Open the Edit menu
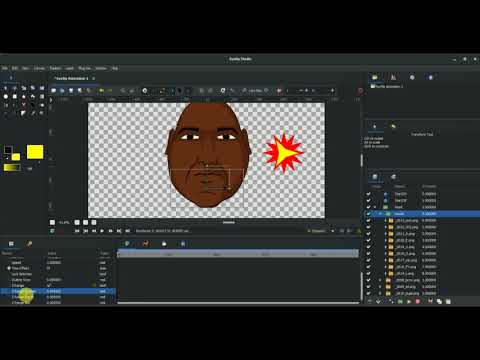The width and height of the screenshot is (480, 360). click(x=15, y=68)
